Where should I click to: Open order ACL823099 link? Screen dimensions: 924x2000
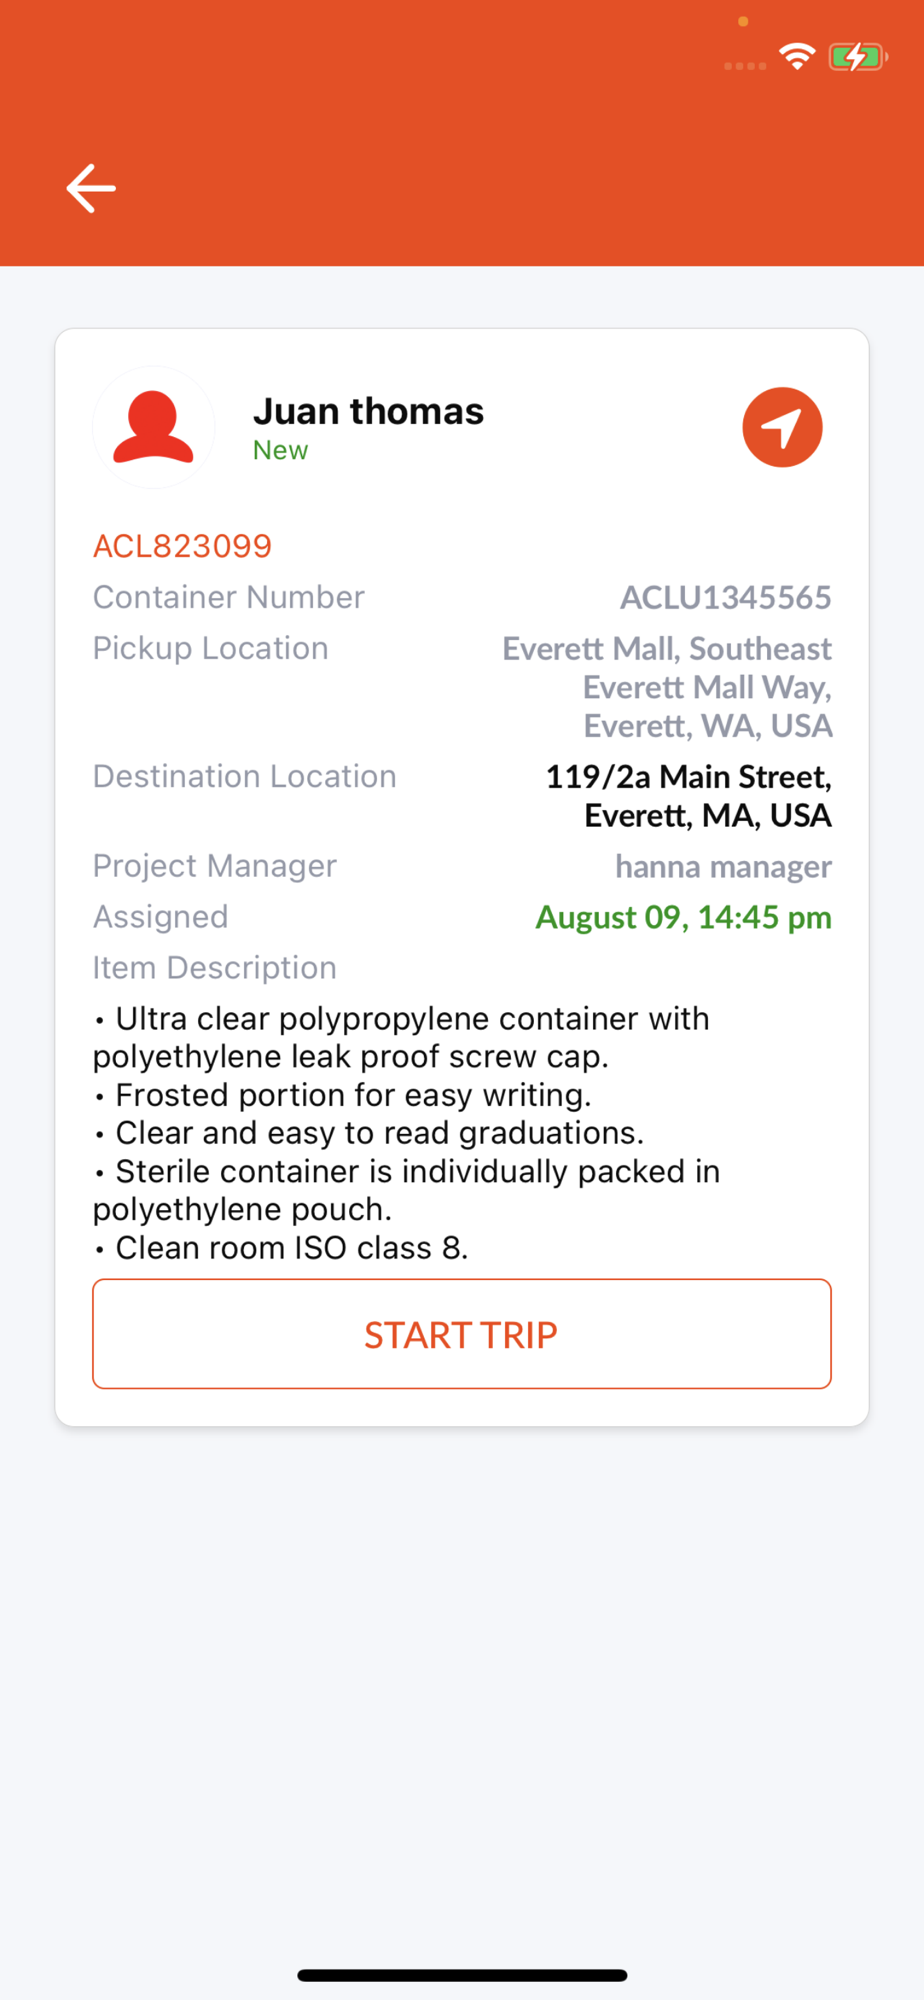182,546
